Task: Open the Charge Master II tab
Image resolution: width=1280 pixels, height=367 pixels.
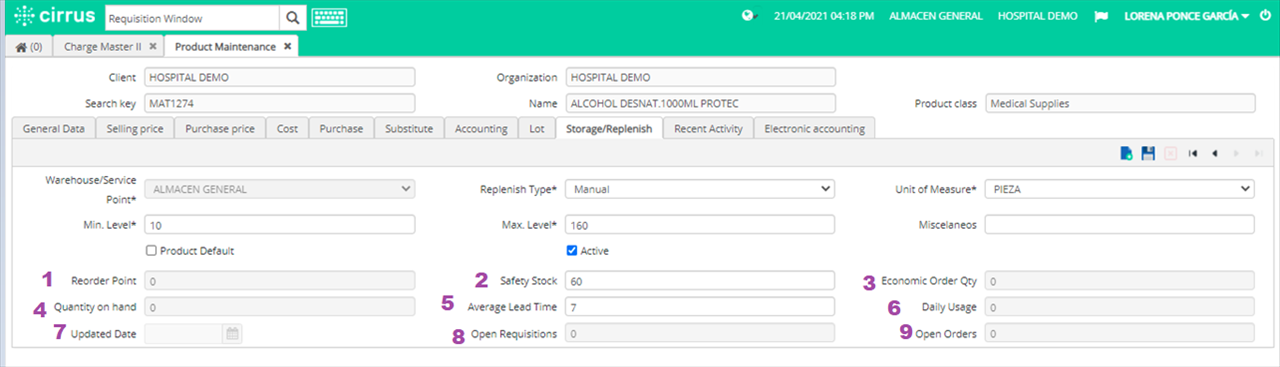Action: [103, 46]
